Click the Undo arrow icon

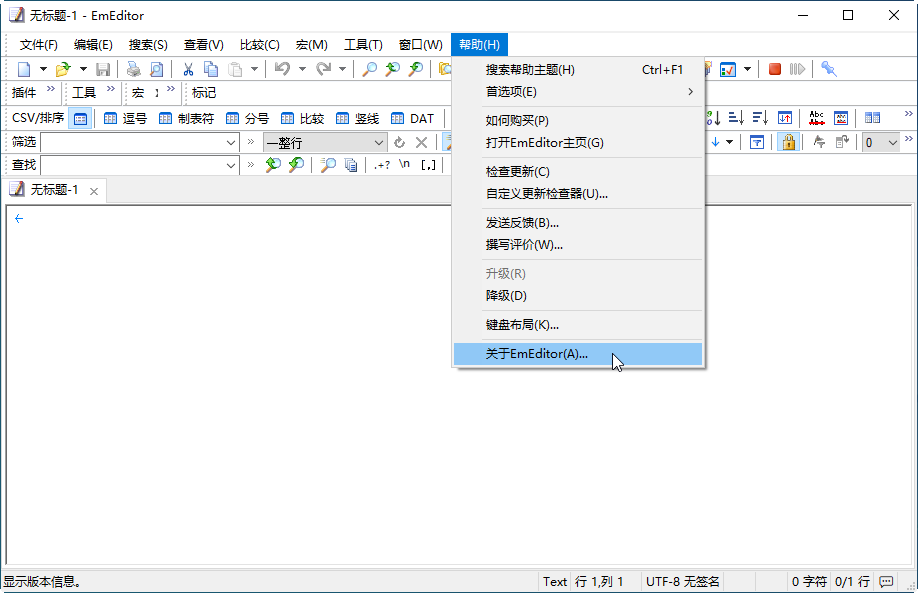[x=283, y=69]
